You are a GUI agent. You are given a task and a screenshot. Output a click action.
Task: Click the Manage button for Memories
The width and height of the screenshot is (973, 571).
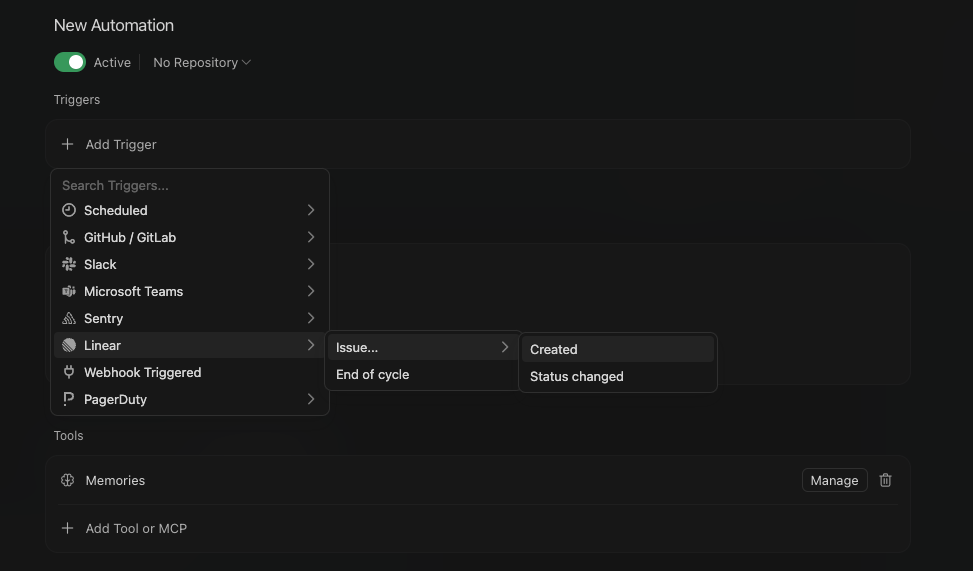click(x=834, y=480)
